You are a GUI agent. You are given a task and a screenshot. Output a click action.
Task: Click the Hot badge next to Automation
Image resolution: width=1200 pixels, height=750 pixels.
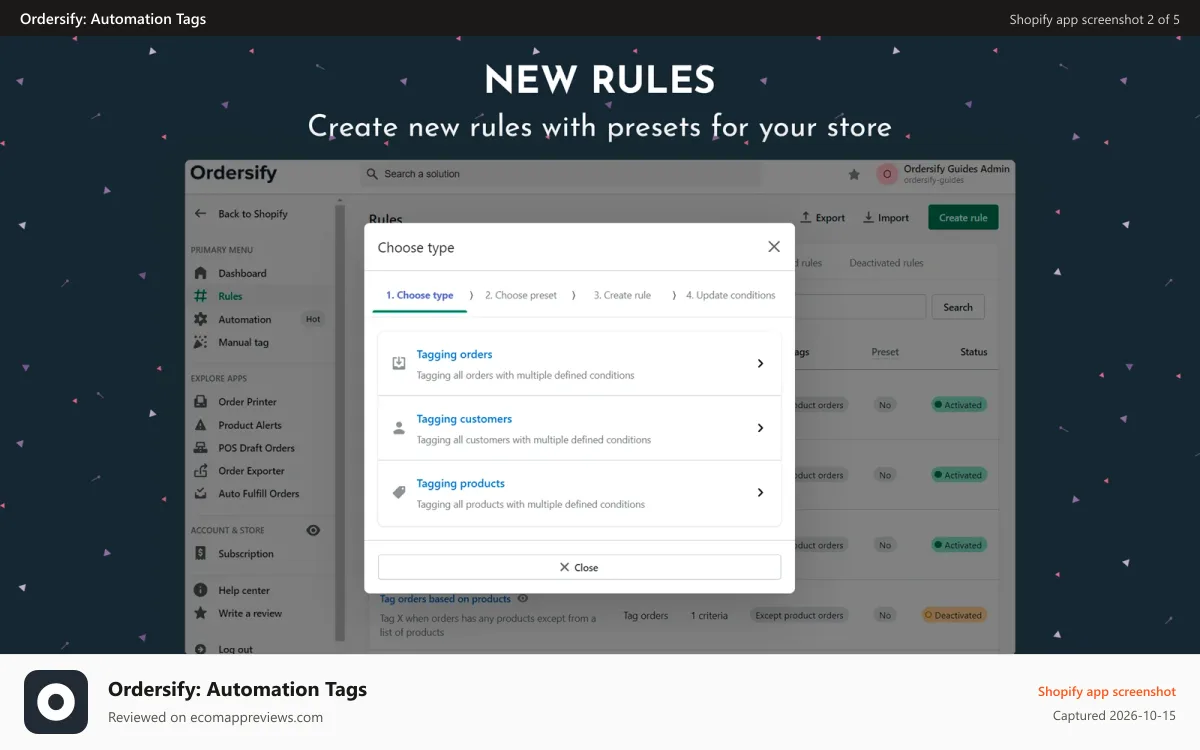tap(313, 319)
